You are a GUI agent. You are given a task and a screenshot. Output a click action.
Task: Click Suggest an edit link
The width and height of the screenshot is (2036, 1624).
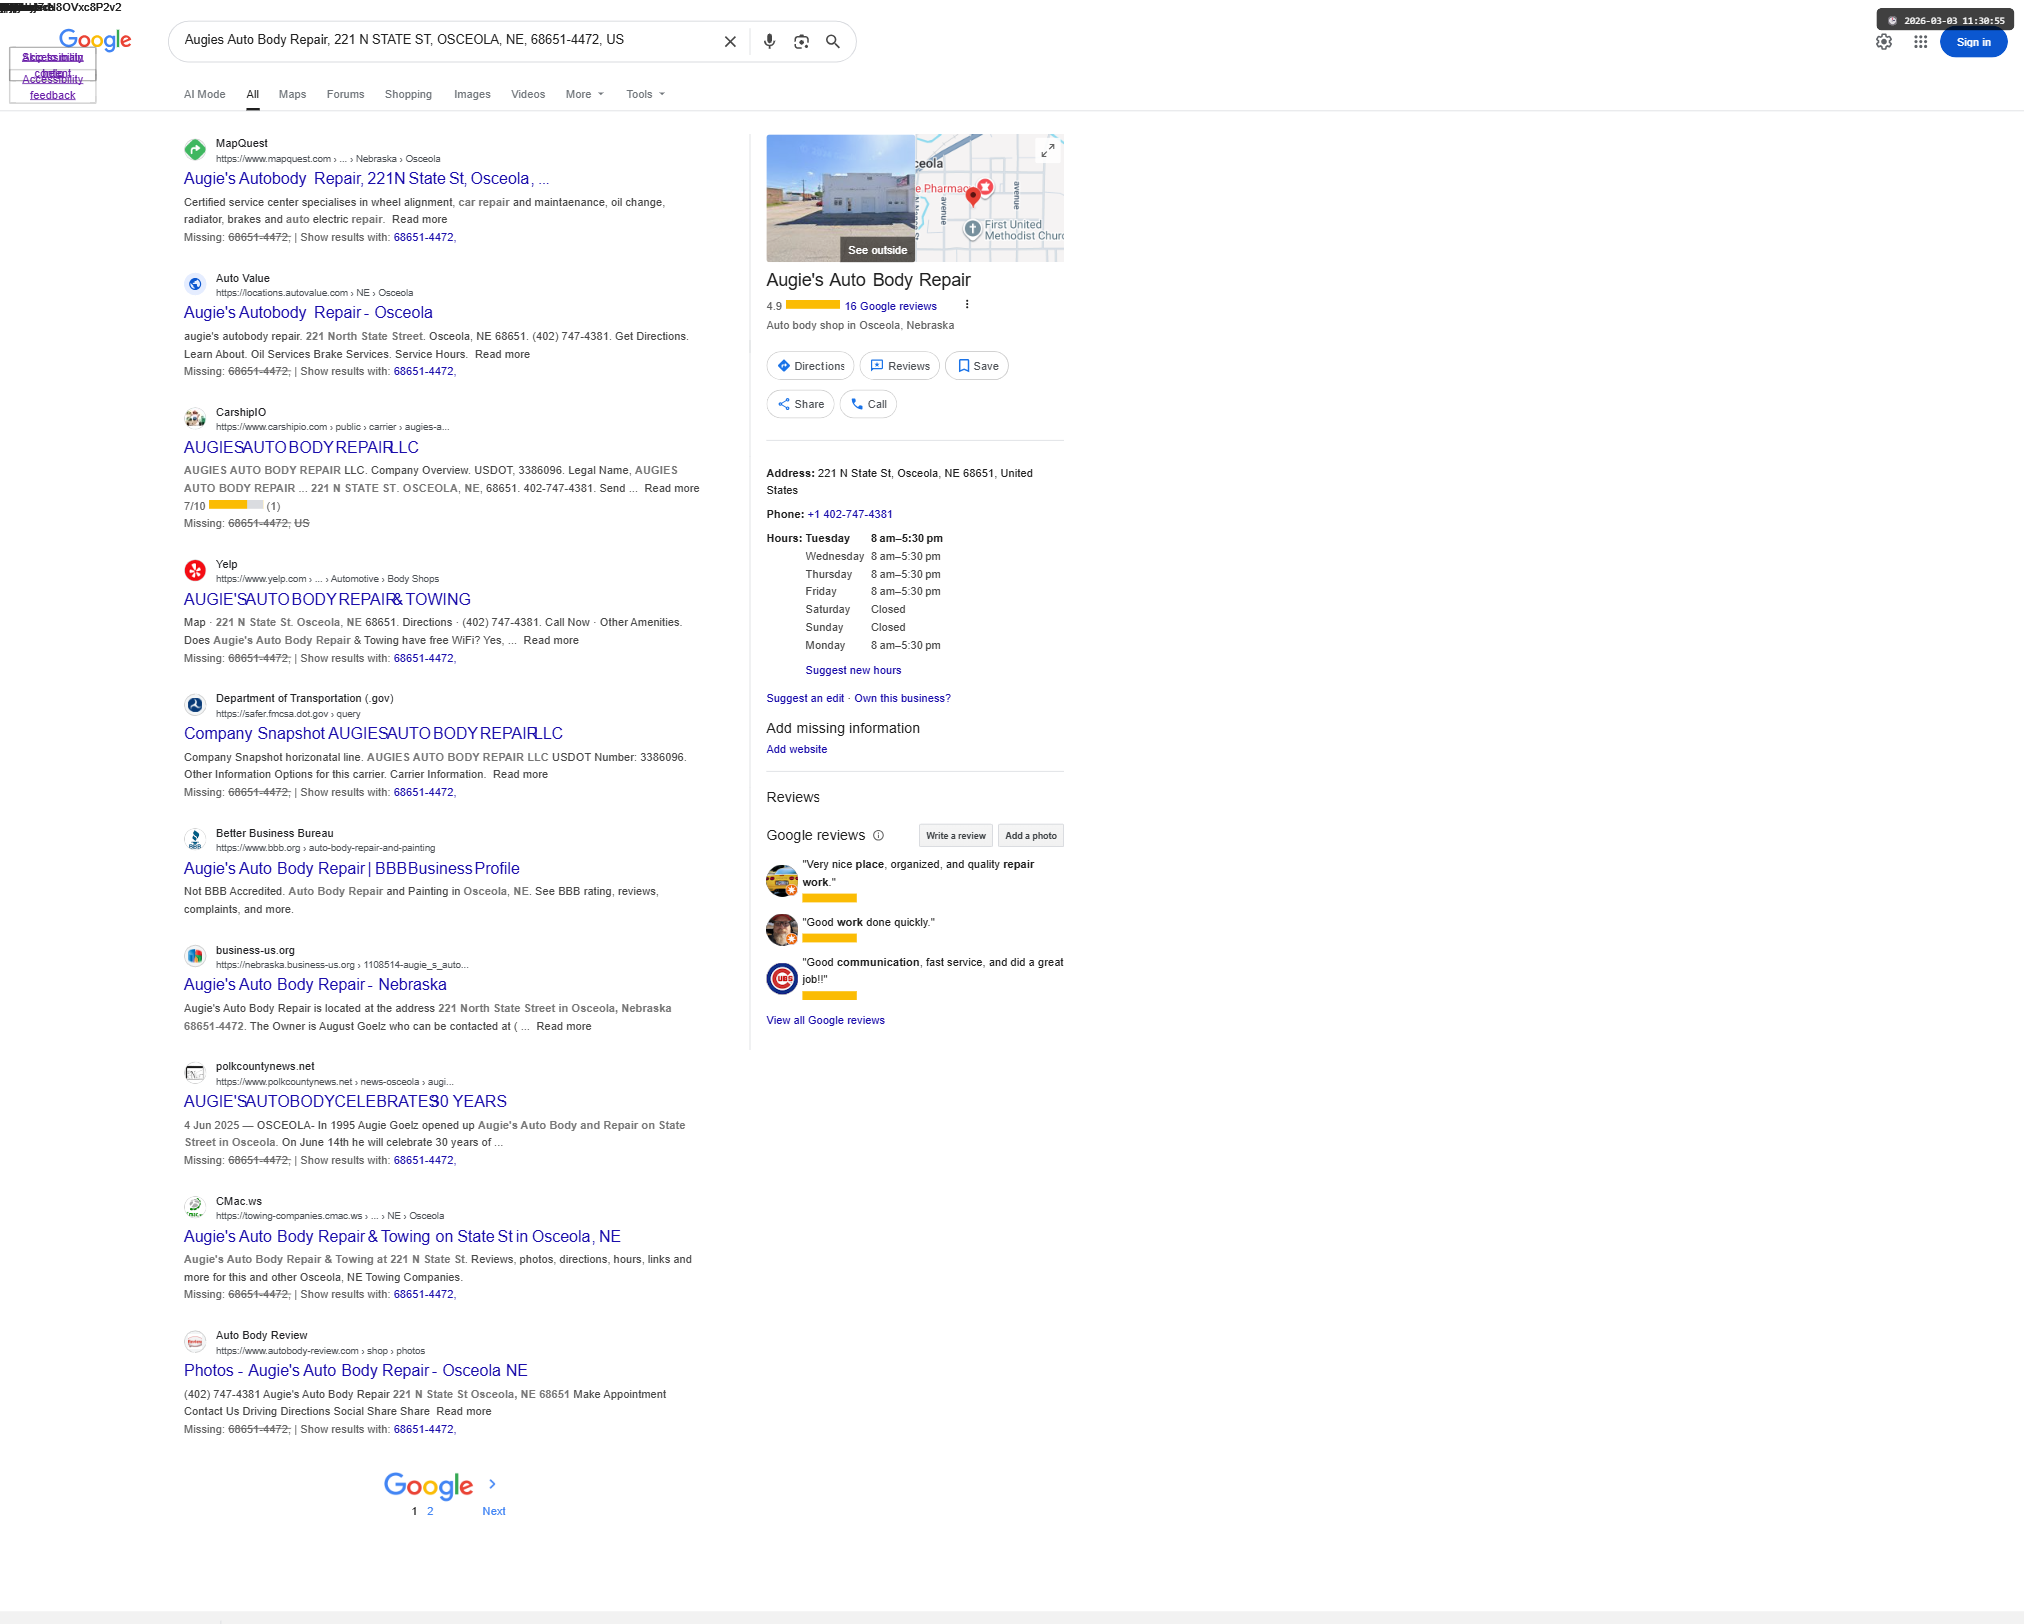tap(805, 698)
